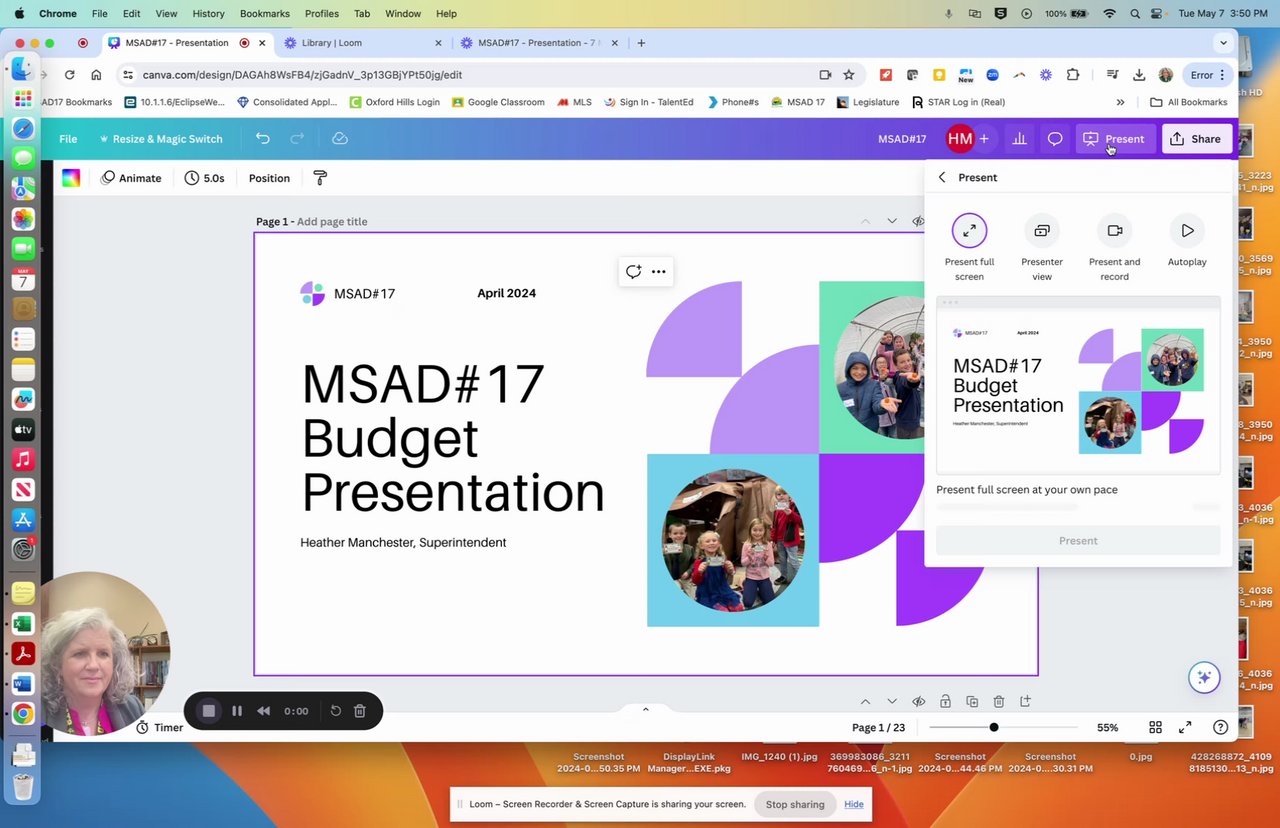
Task: Open Chrome tab search dropdown arrow
Action: pyautogui.click(x=1223, y=43)
